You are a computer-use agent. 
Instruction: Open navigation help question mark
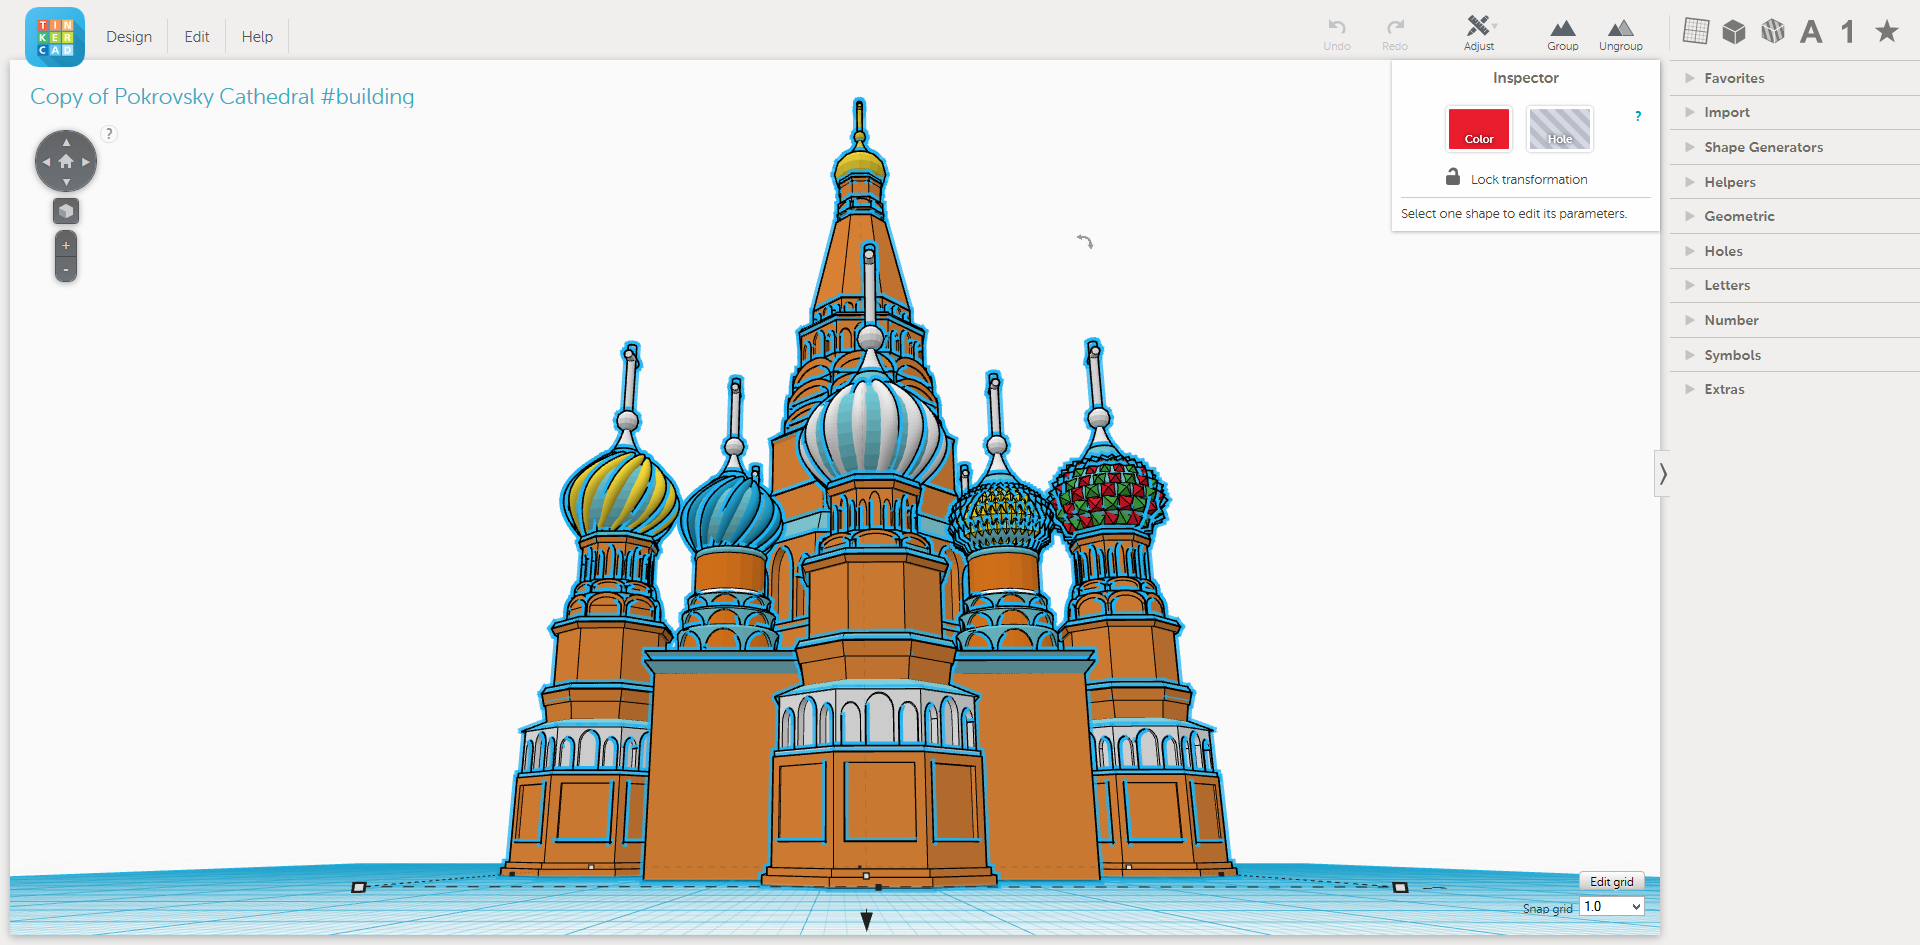(110, 133)
